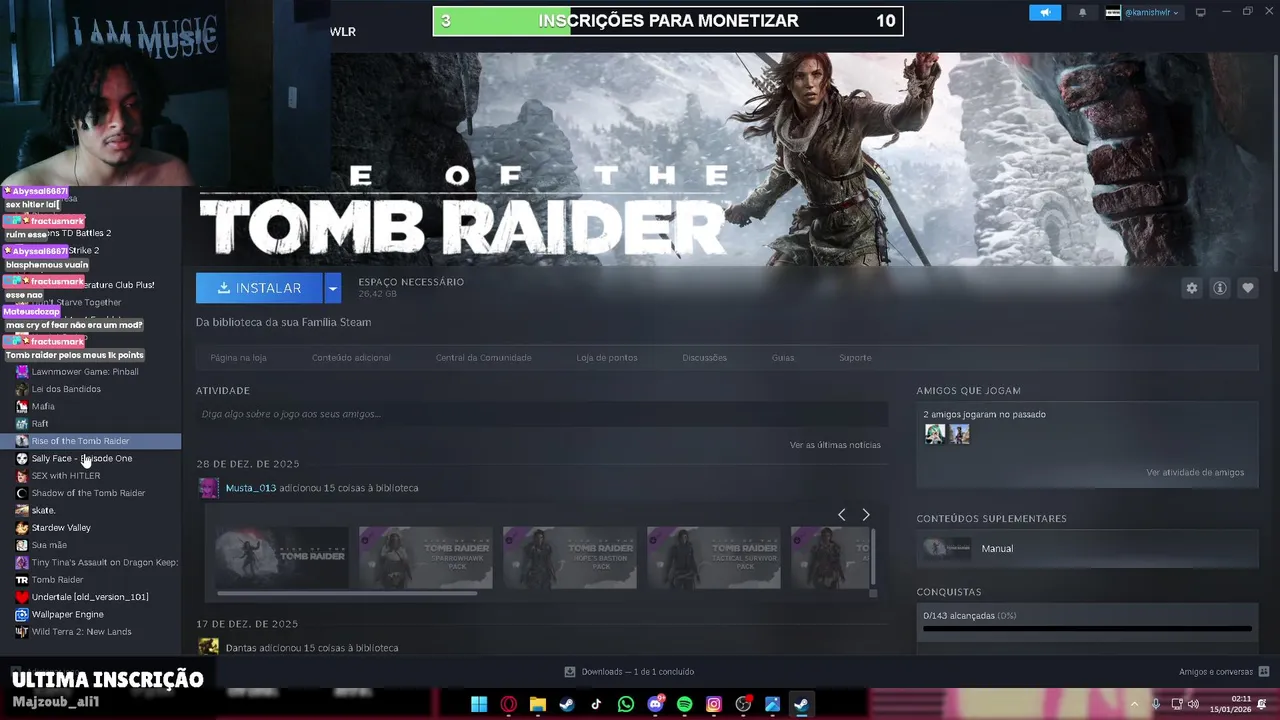Click the Musta_013 username link
The width and height of the screenshot is (1280, 720).
point(250,488)
